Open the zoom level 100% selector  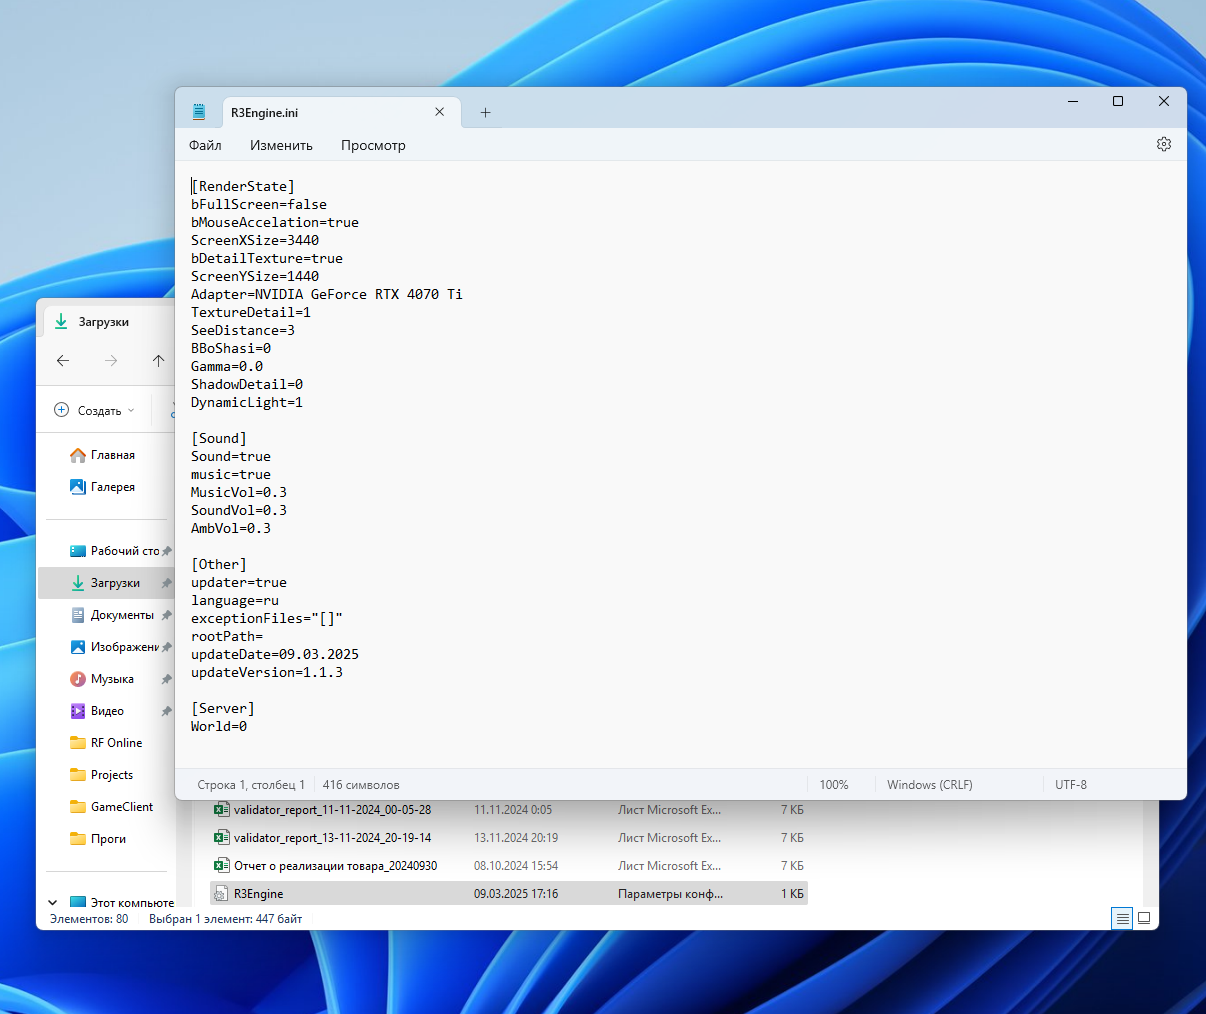click(833, 785)
